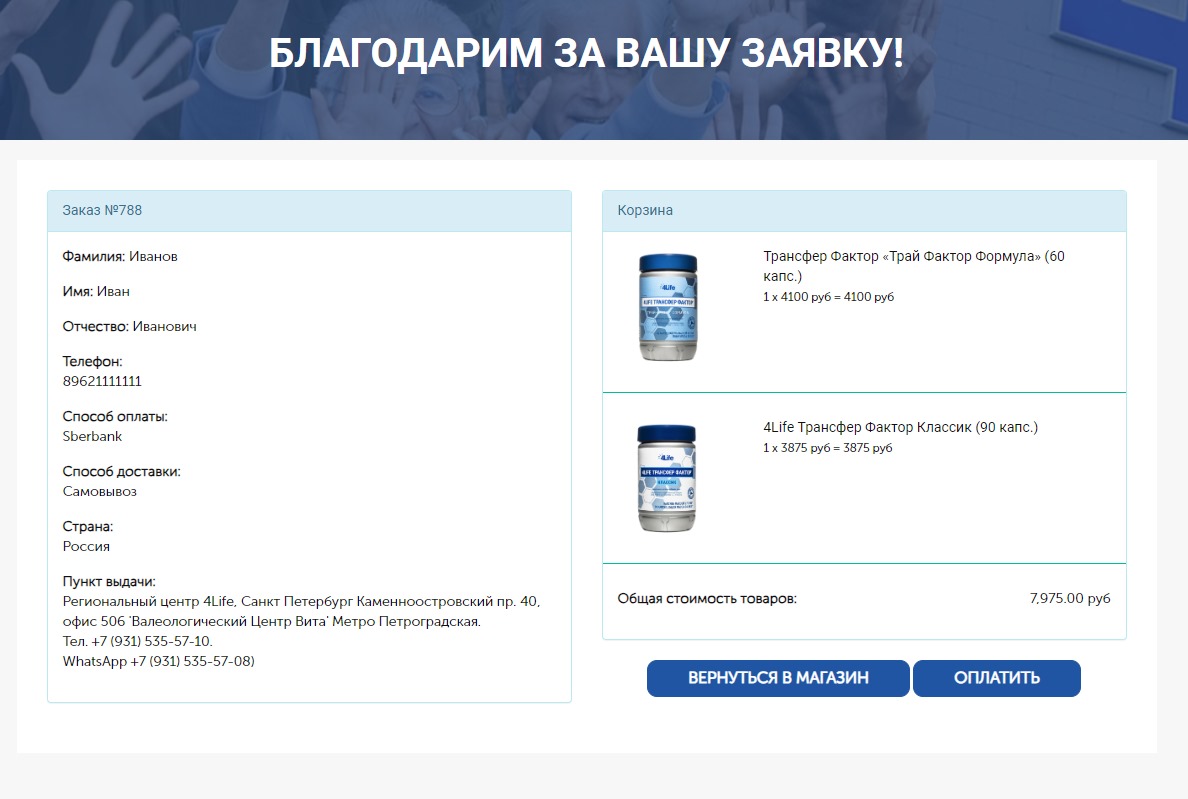Click the Заказ №788 panel header
The image size is (1188, 799).
(309, 211)
